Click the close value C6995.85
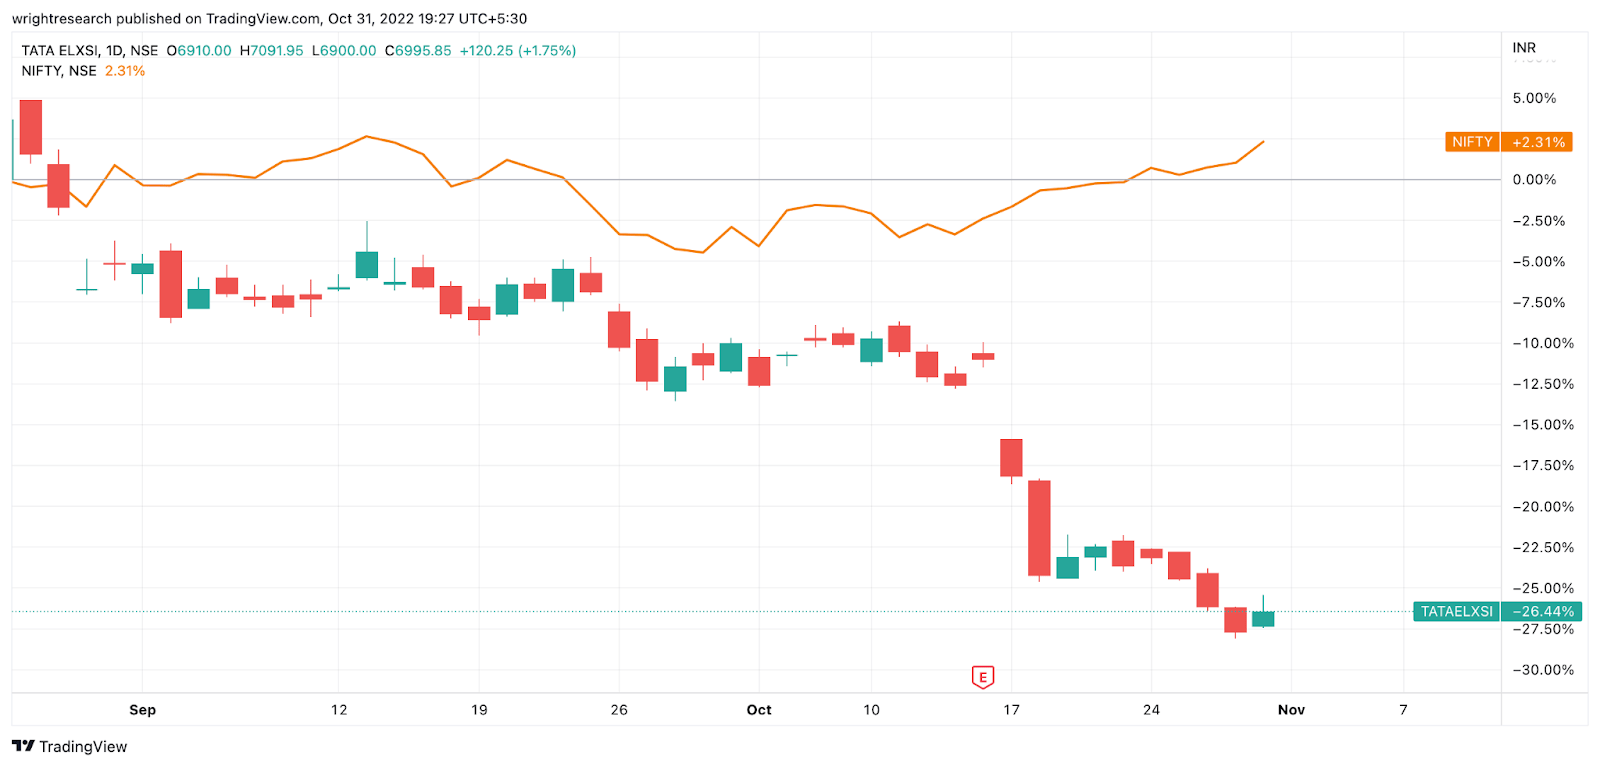The width and height of the screenshot is (1600, 767). pyautogui.click(x=418, y=50)
